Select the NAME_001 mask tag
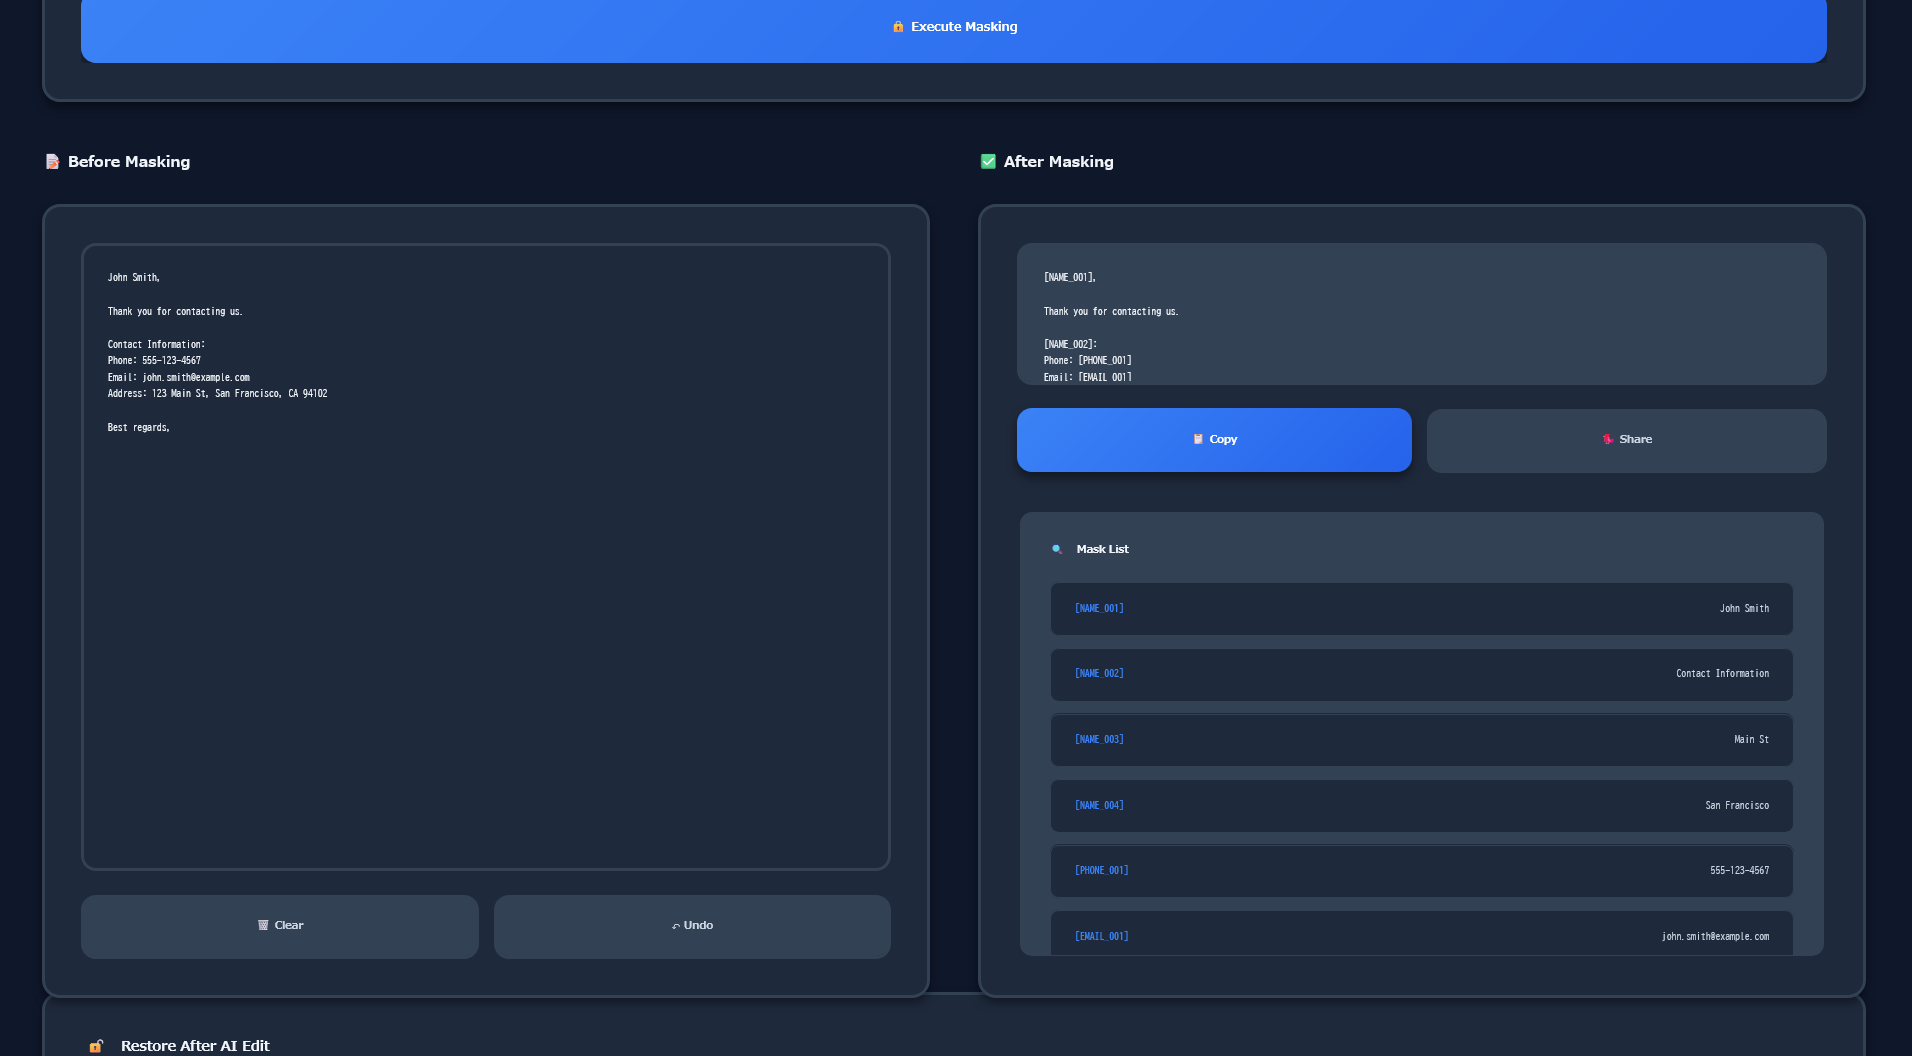1912x1056 pixels. click(1099, 608)
